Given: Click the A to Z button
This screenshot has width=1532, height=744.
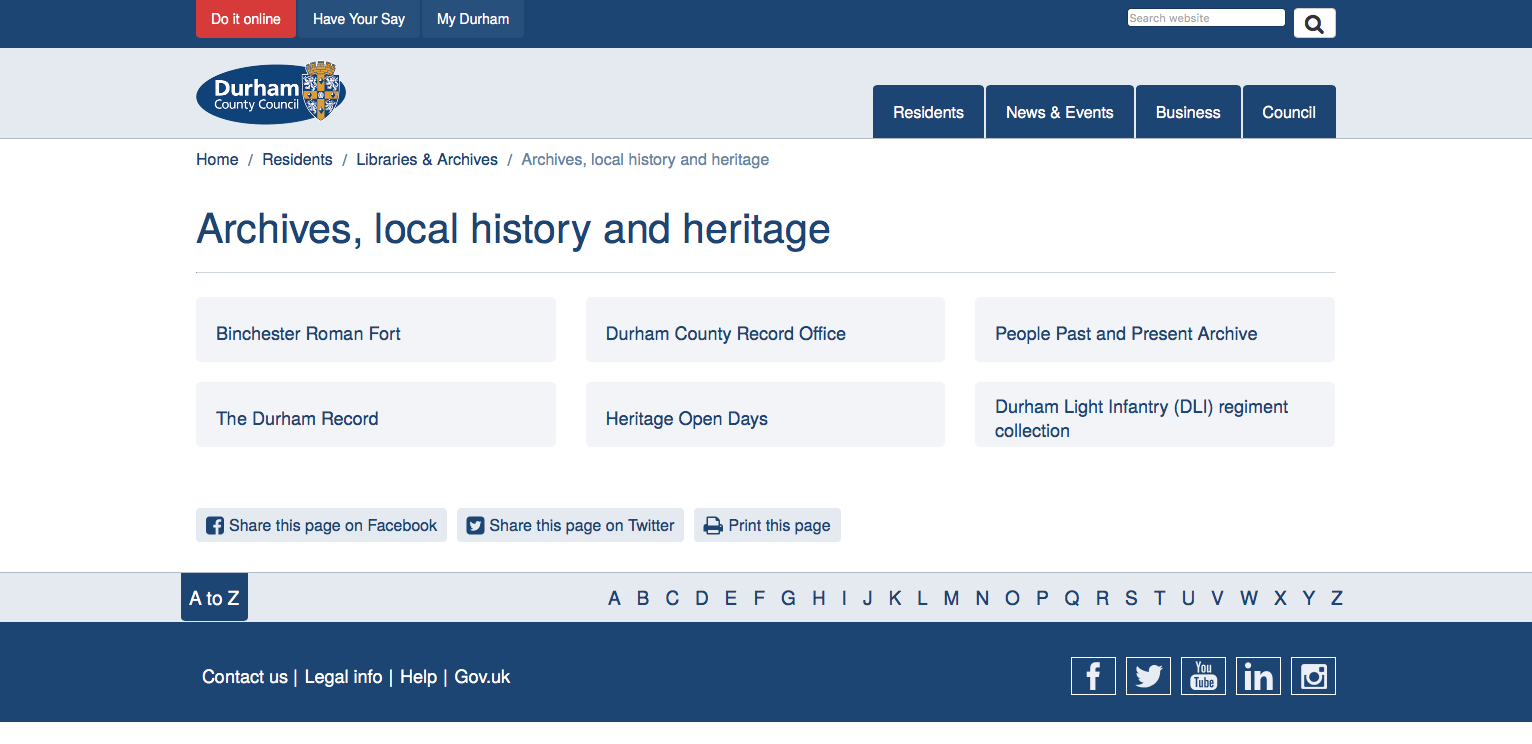Looking at the screenshot, I should click(x=214, y=597).
